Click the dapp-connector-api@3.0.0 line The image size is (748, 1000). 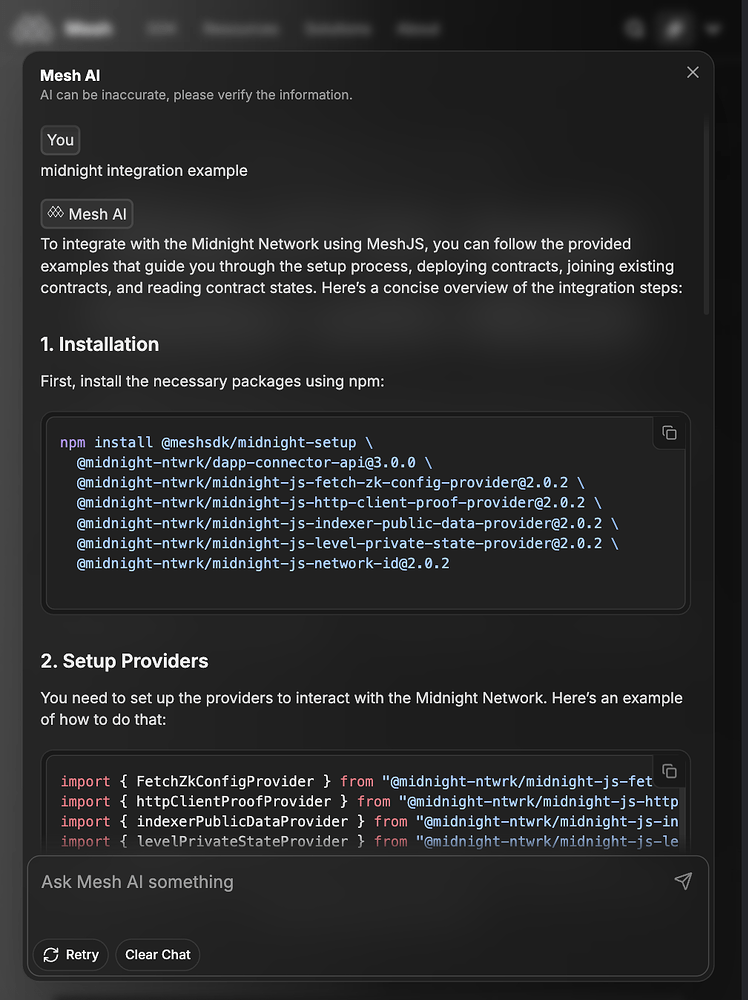(x=254, y=462)
